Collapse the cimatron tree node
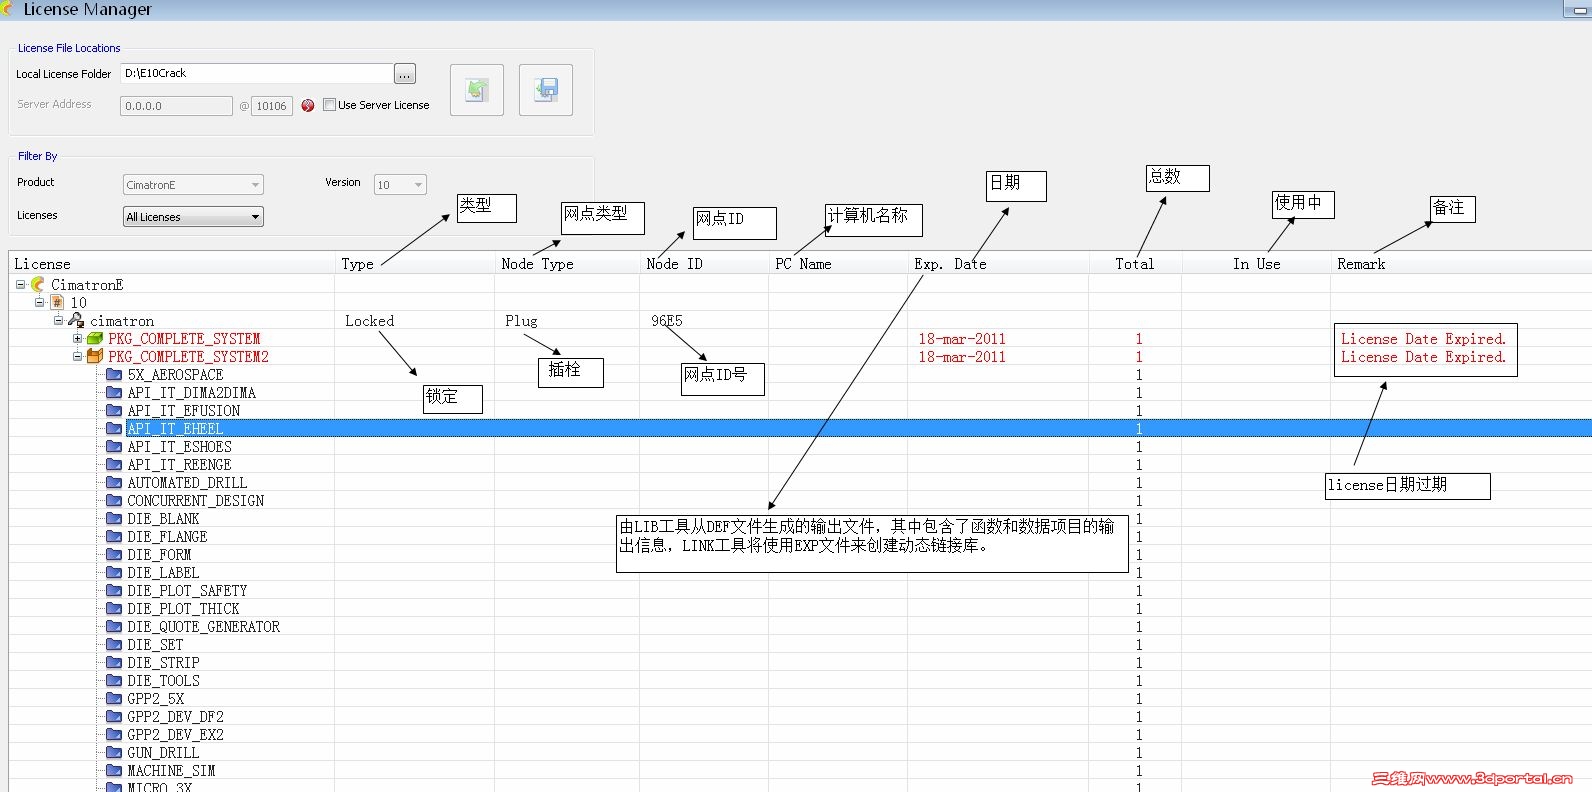This screenshot has height=792, width=1592. 58,320
